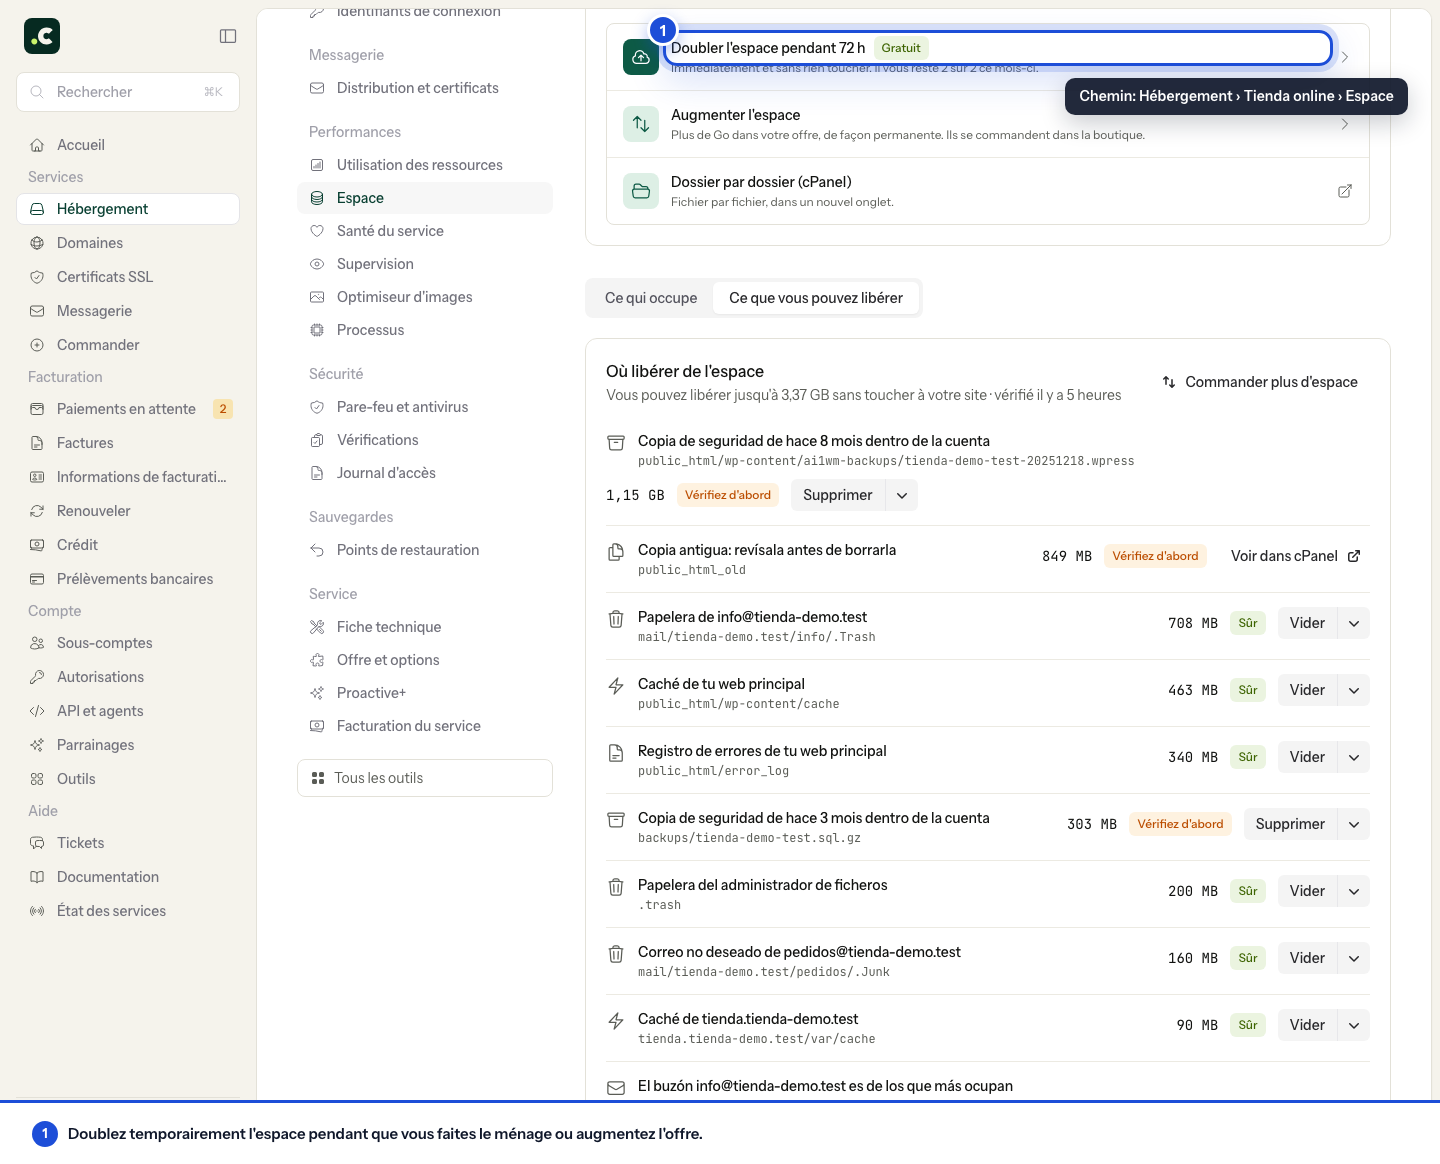Open Points de restauration
The image size is (1440, 1164).
[425, 550]
